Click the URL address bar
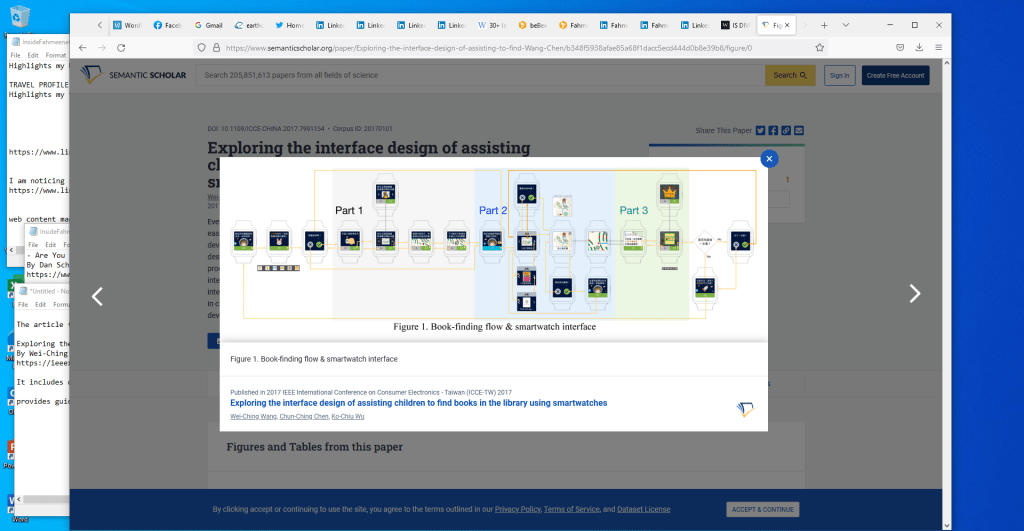This screenshot has width=1024, height=531. [x=500, y=47]
